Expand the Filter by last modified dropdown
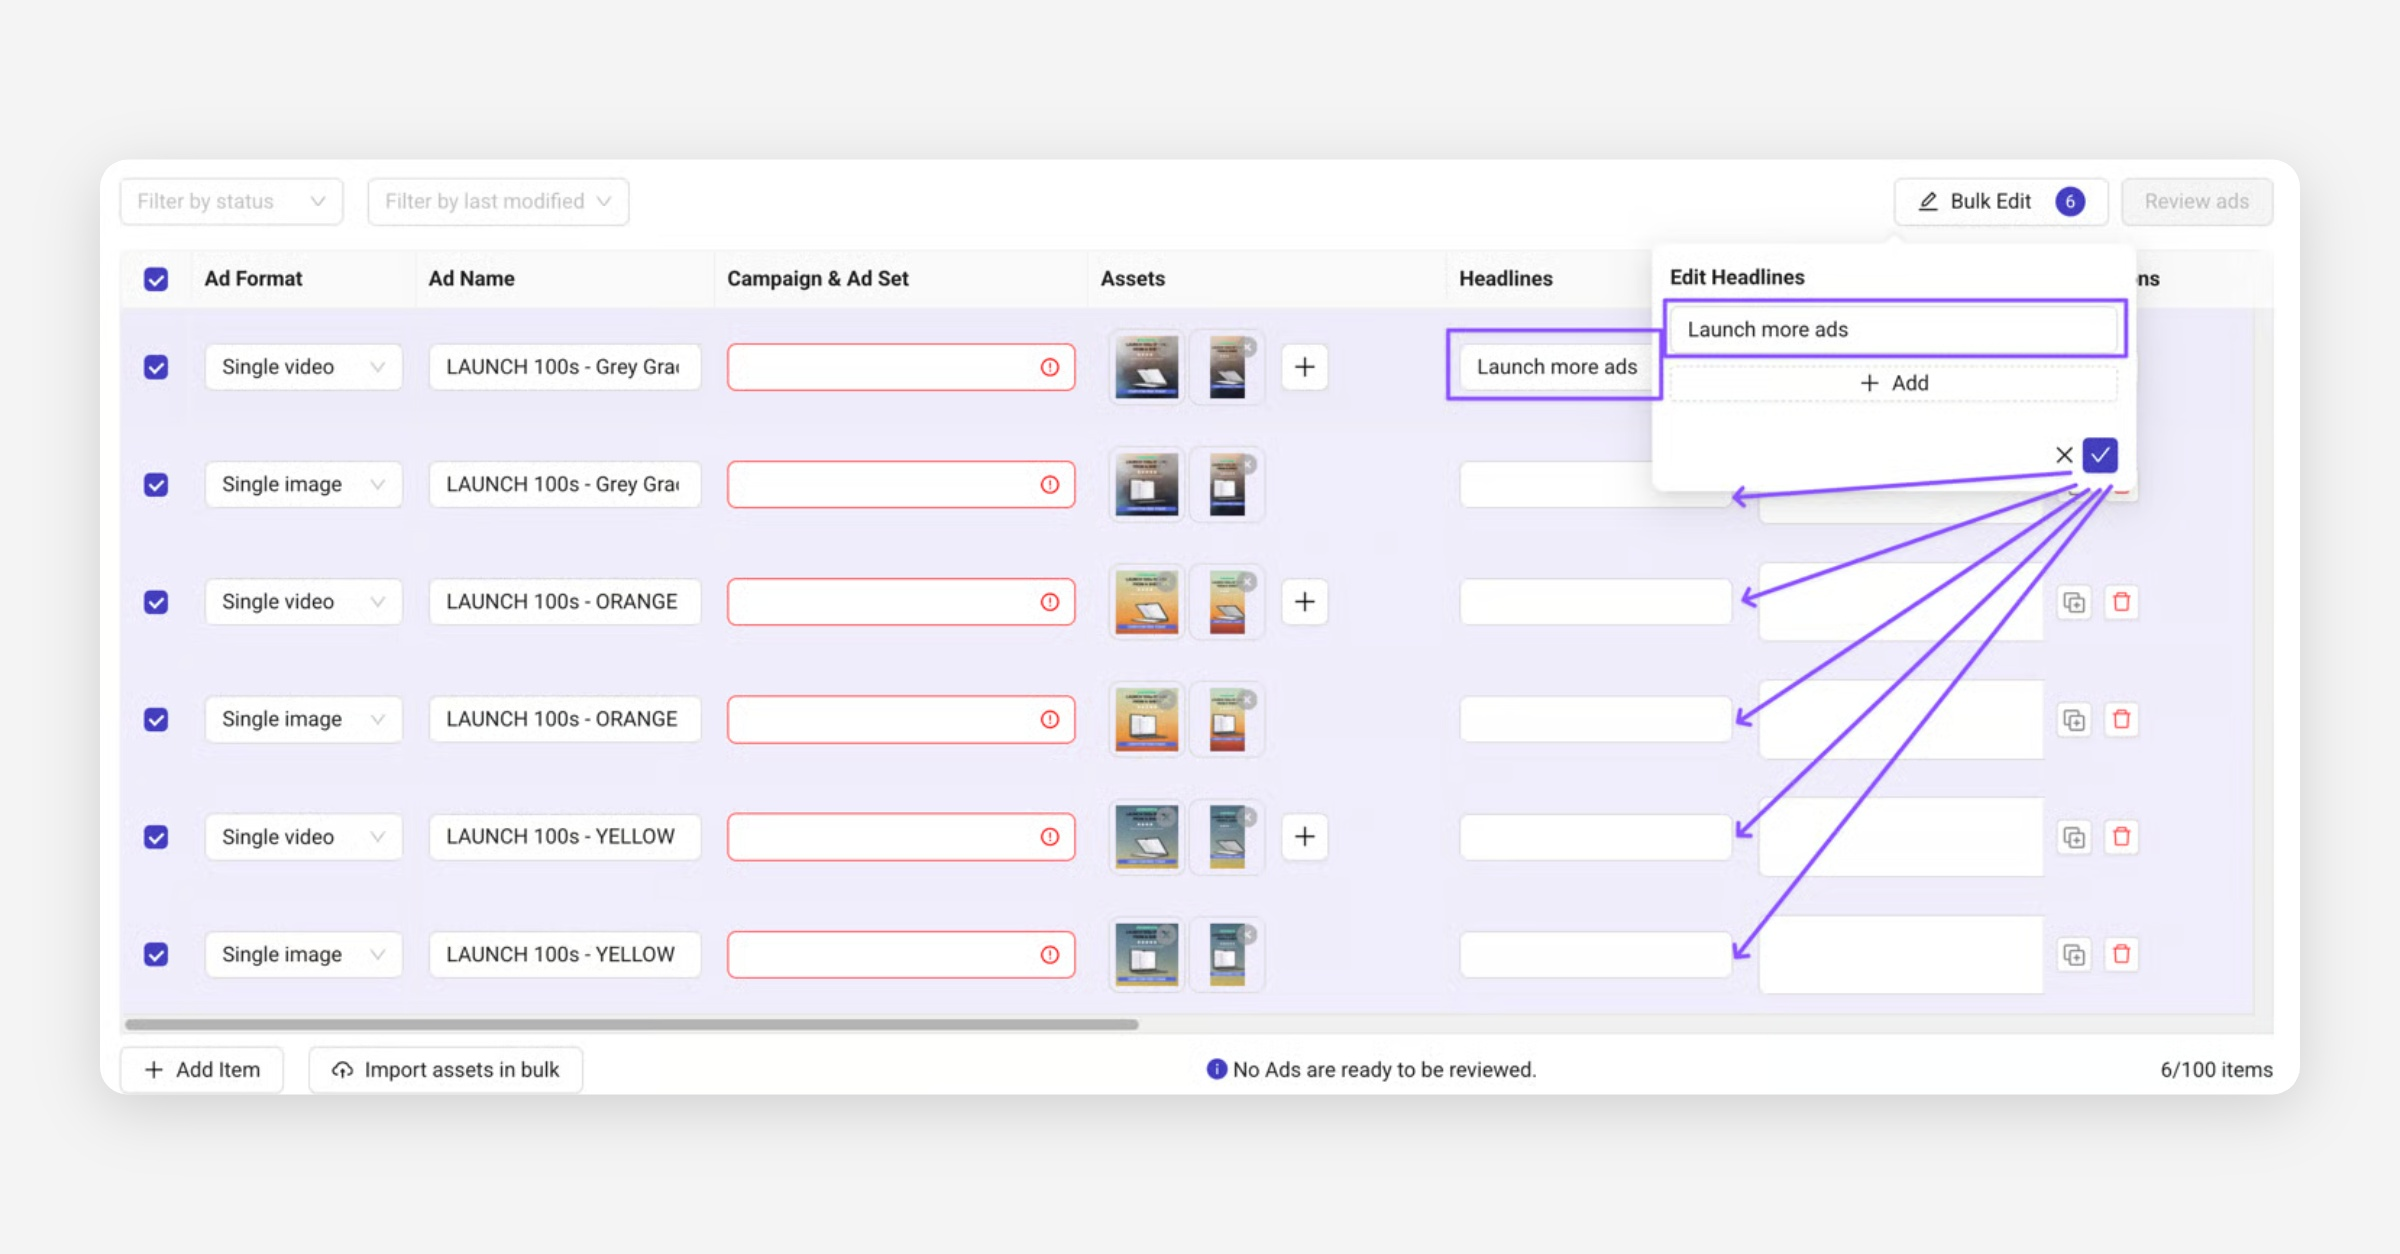2400x1254 pixels. pos(497,201)
